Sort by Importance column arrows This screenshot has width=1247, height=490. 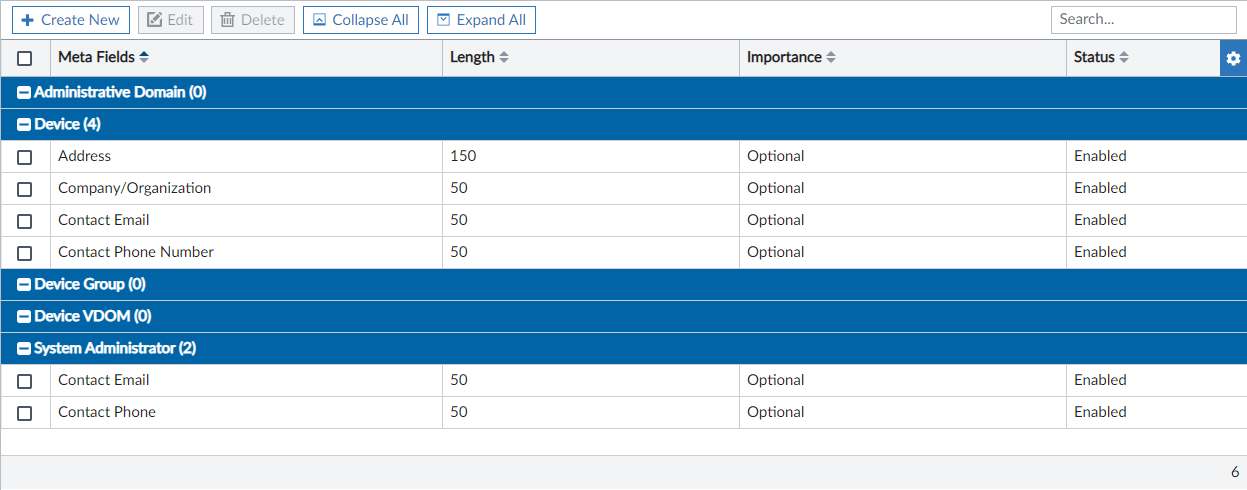click(x=831, y=58)
